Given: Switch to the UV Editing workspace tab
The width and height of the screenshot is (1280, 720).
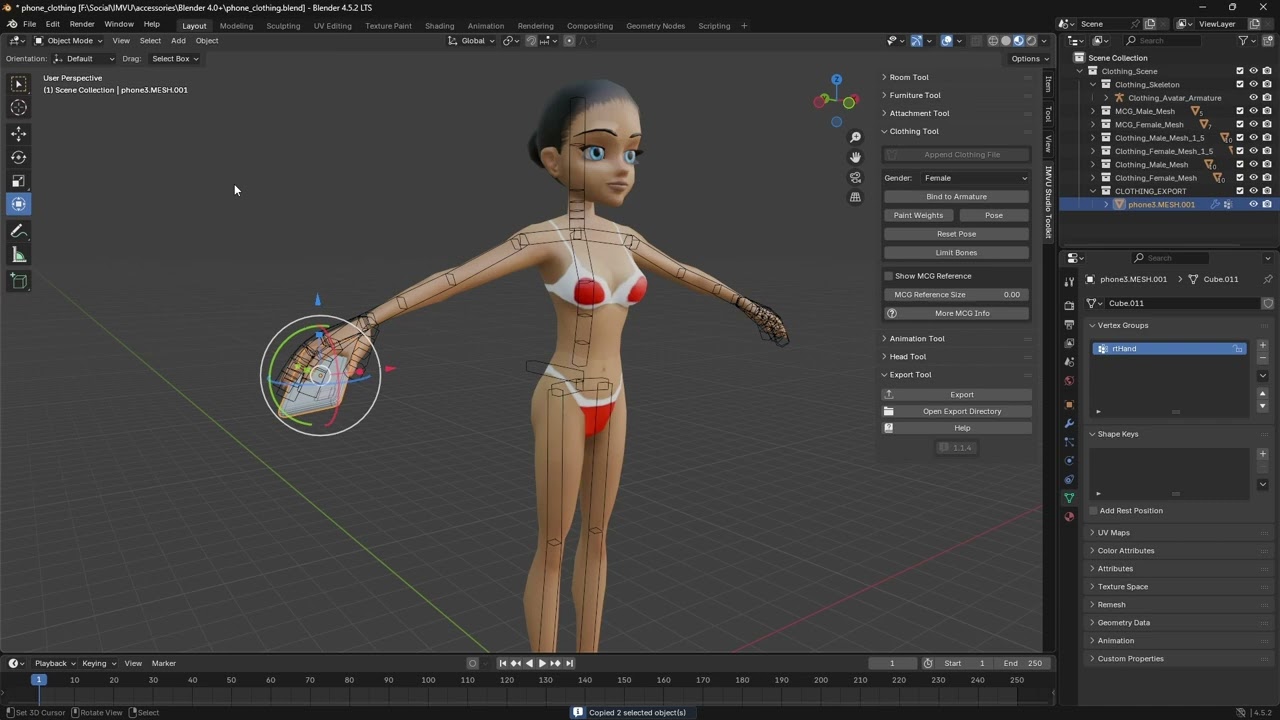Looking at the screenshot, I should point(332,26).
